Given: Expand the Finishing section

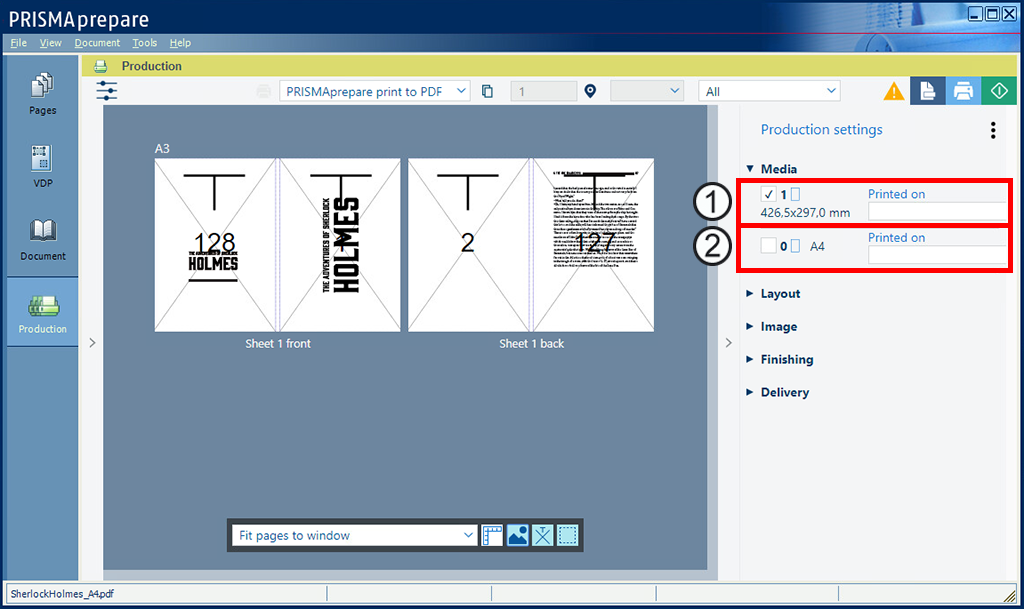Looking at the screenshot, I should [x=750, y=359].
